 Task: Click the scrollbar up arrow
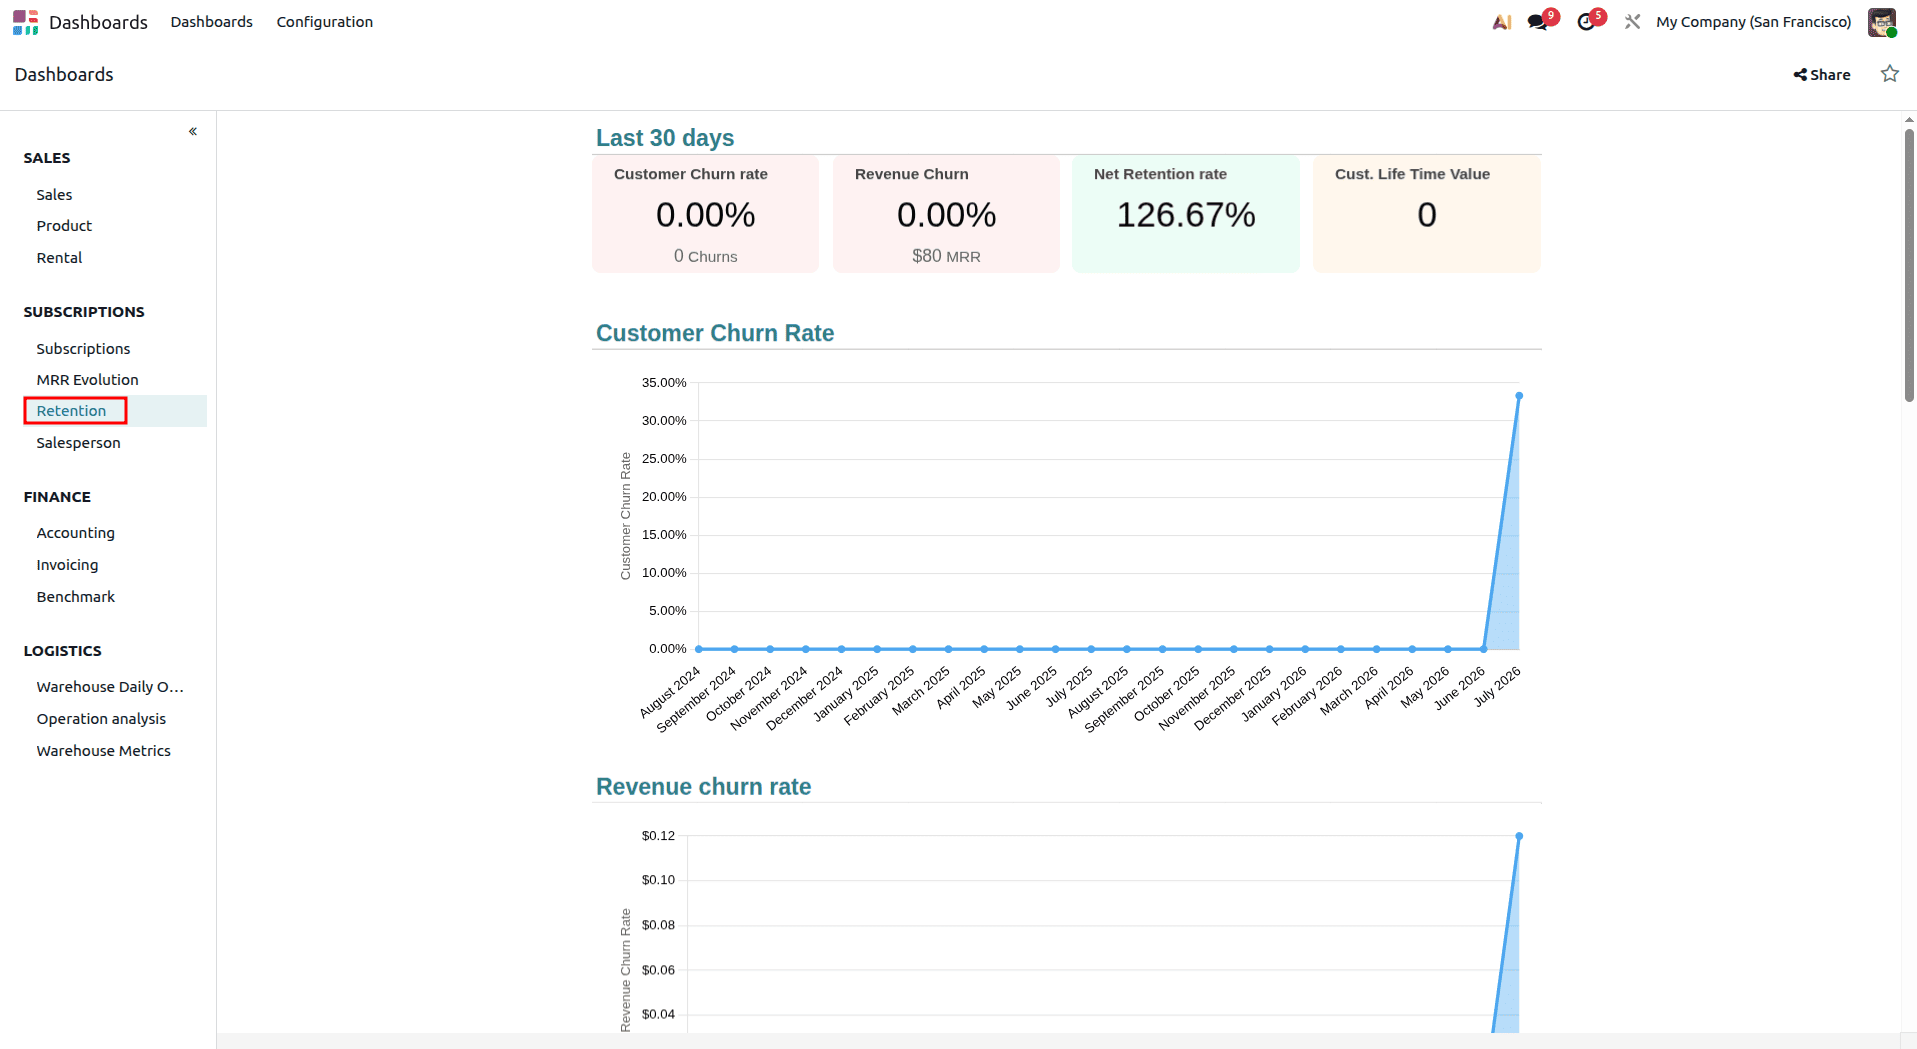tap(1909, 119)
